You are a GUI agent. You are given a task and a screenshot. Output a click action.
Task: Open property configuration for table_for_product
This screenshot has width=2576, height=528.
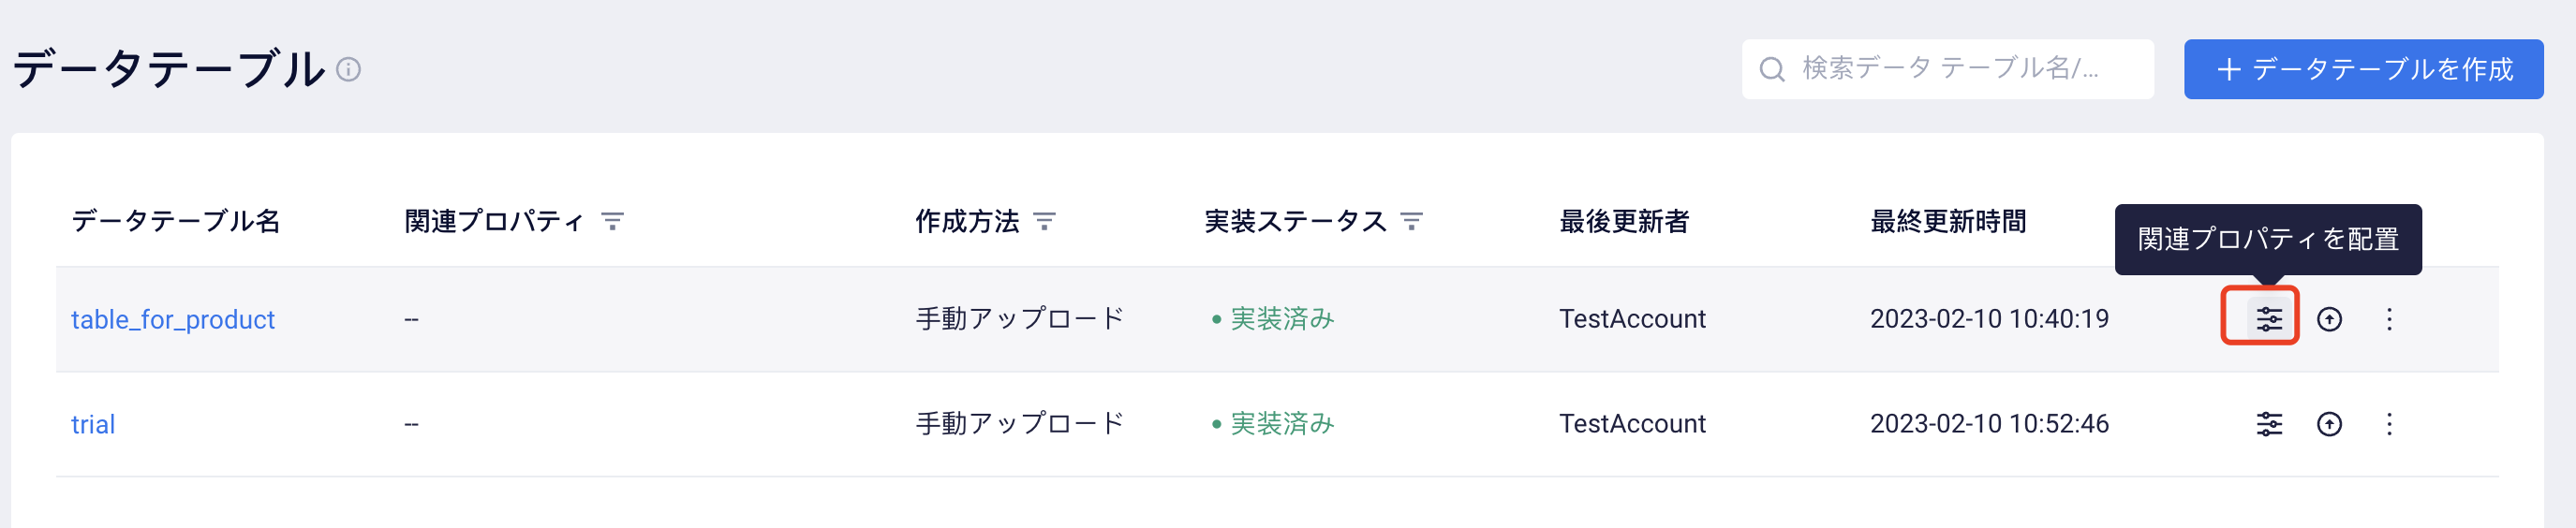pyautogui.click(x=2269, y=319)
